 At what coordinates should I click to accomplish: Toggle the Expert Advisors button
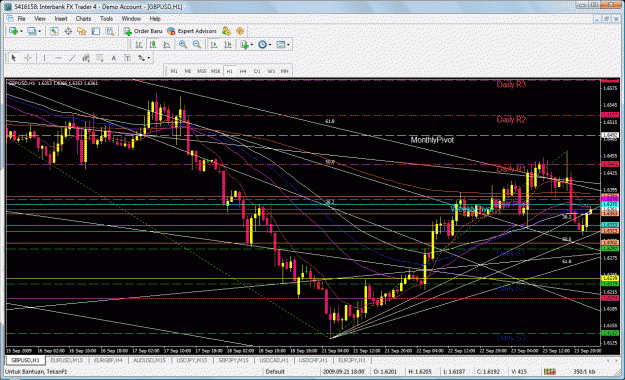tap(192, 31)
